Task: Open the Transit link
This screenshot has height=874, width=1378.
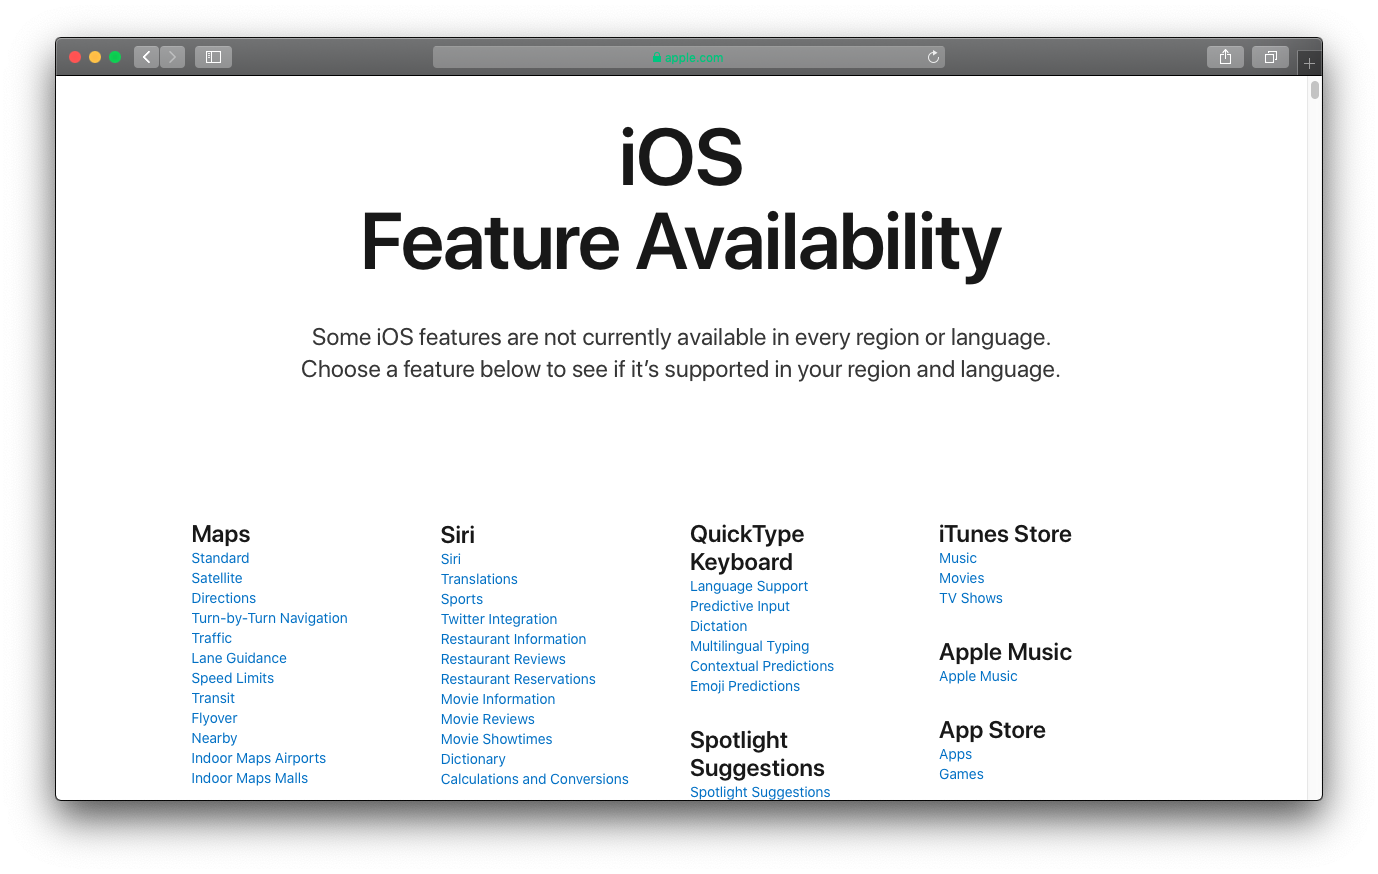Action: pyautogui.click(x=213, y=698)
